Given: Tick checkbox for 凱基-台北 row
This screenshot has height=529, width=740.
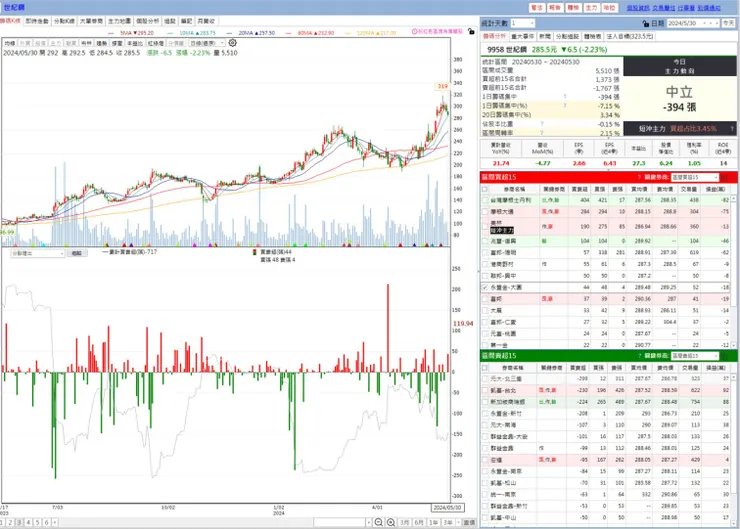Looking at the screenshot, I should click(485, 391).
